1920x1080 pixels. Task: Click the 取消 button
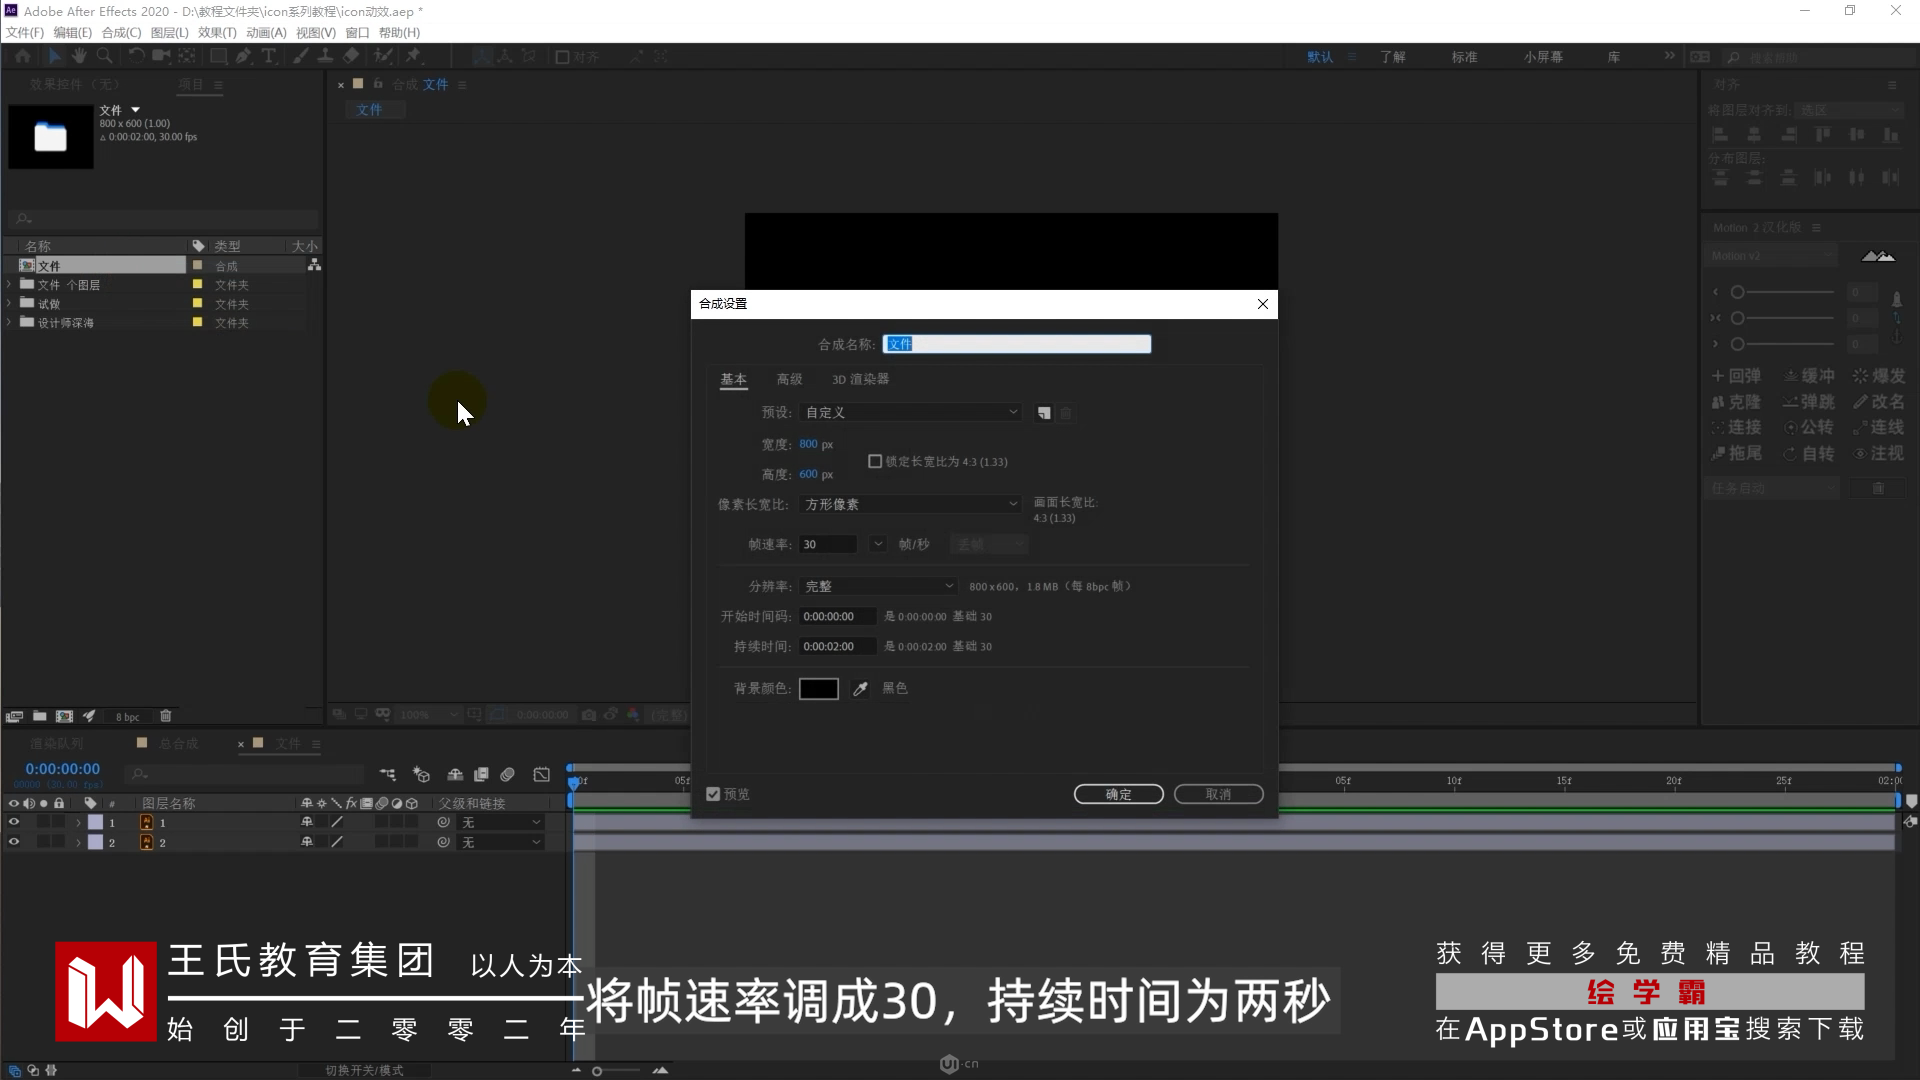1218,794
